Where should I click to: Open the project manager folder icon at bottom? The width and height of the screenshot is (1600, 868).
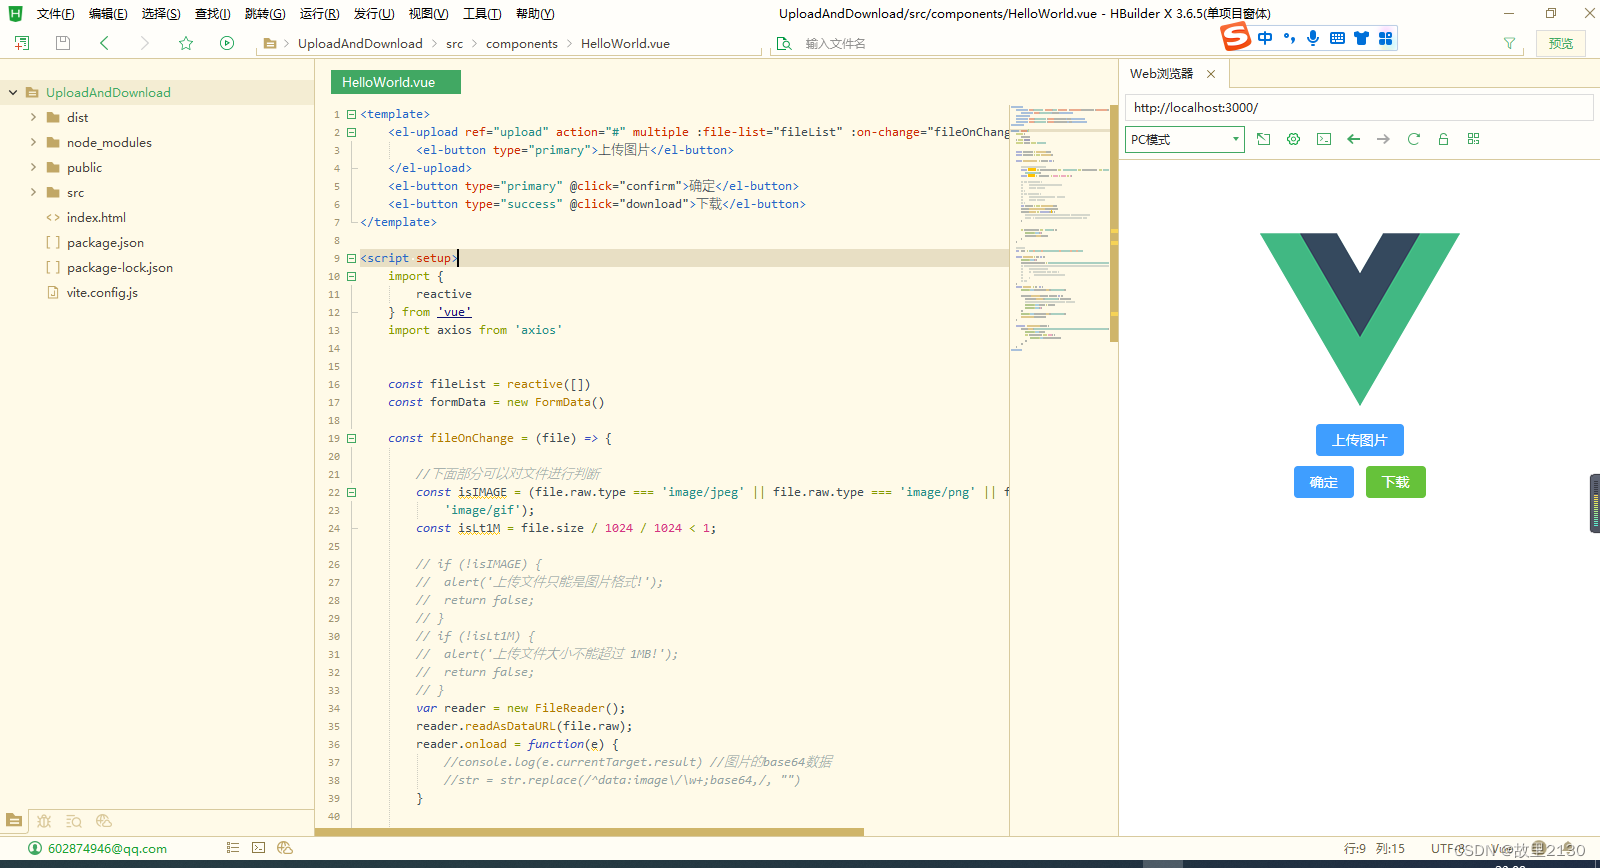point(14,820)
